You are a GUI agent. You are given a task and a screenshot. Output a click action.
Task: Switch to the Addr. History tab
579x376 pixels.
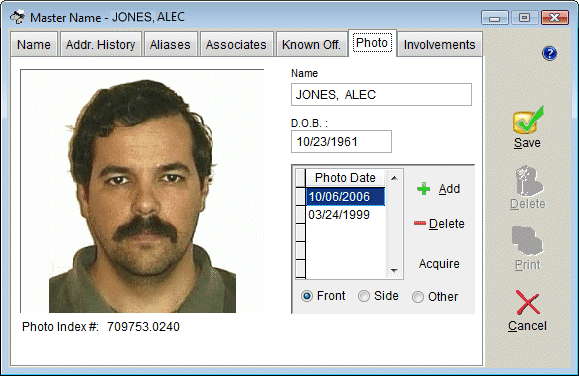[x=100, y=45]
